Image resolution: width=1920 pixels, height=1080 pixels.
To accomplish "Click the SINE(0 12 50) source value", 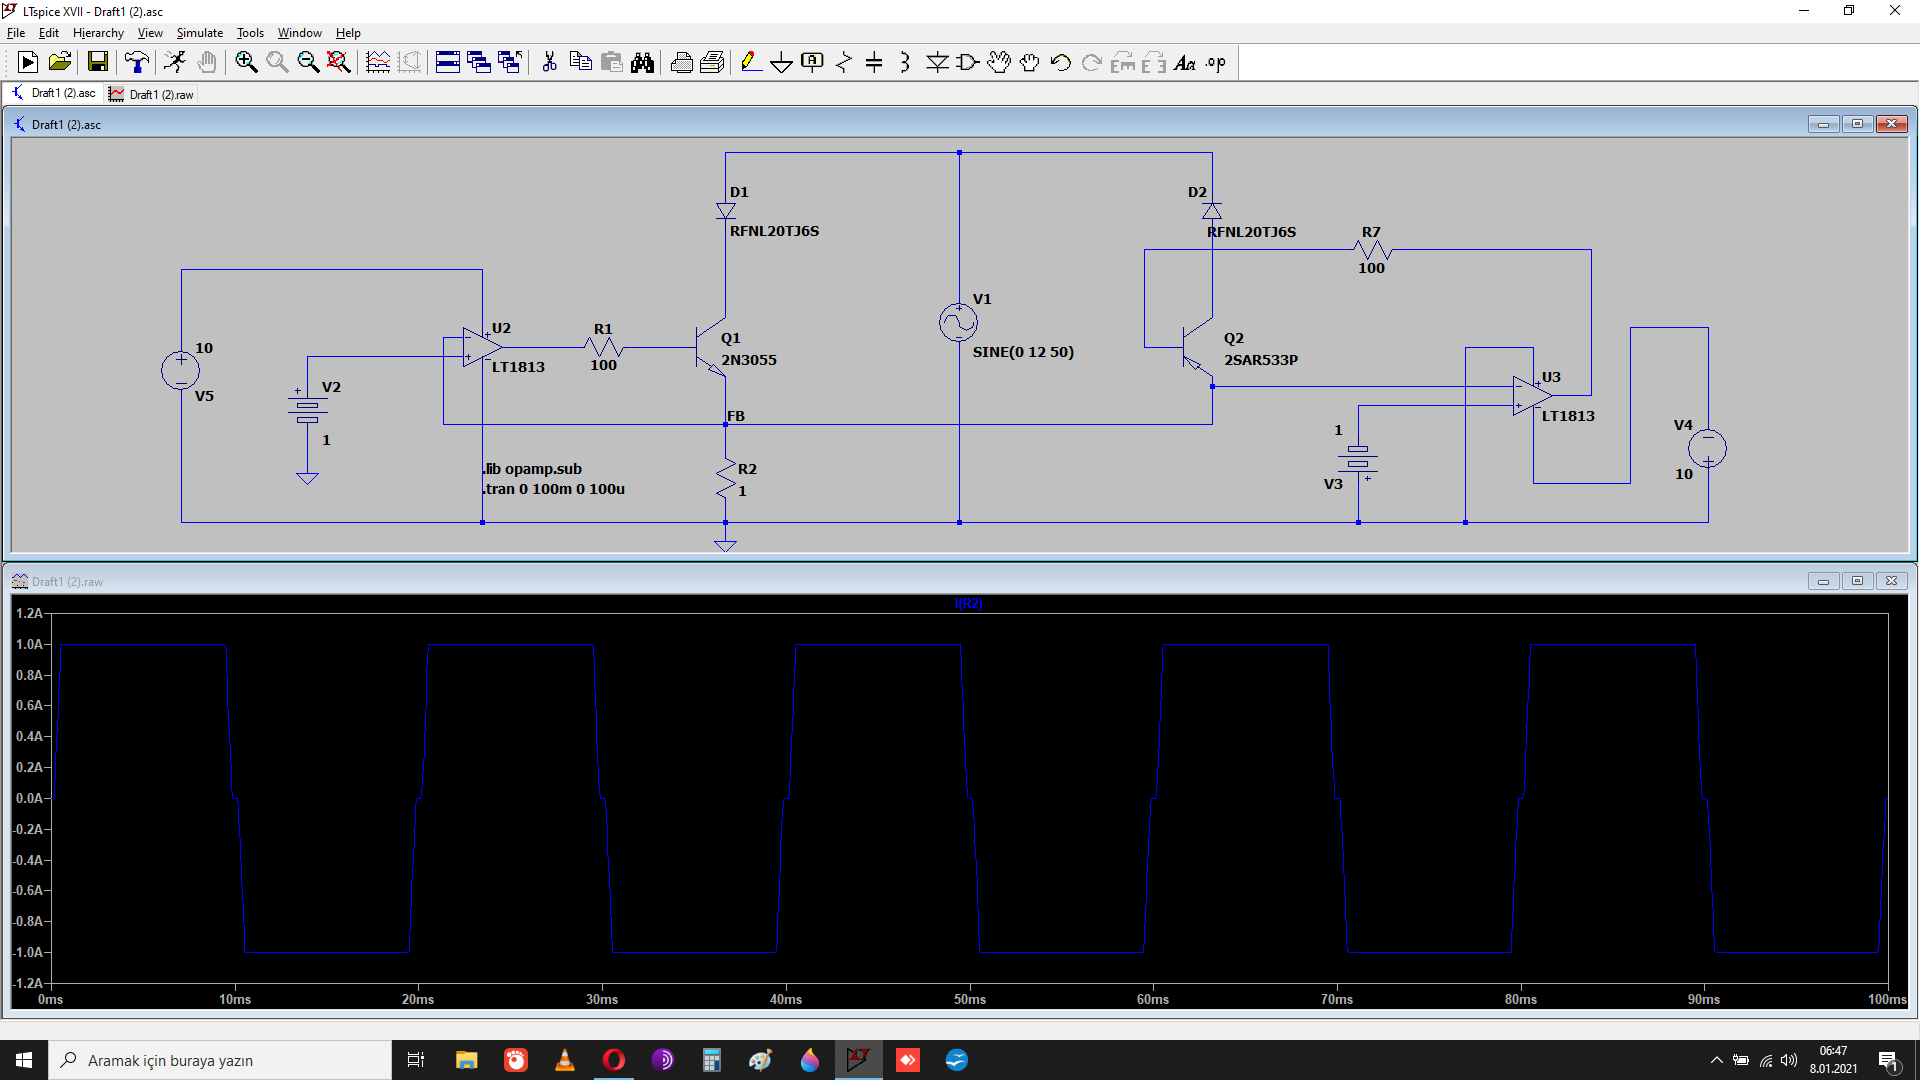I will click(x=1023, y=352).
